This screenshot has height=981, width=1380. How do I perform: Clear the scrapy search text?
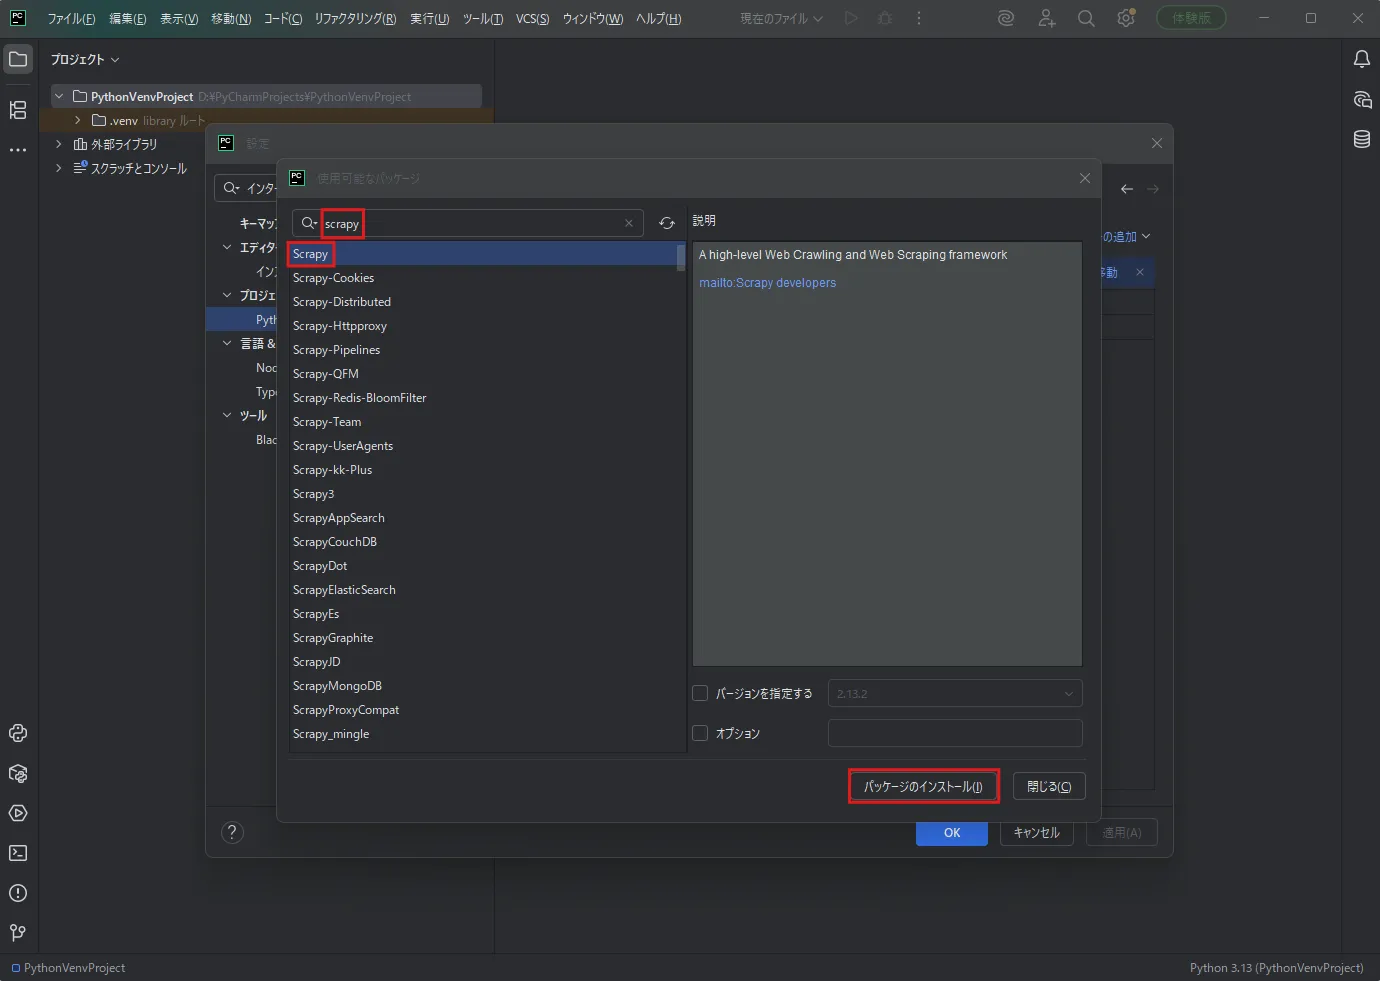tap(628, 223)
